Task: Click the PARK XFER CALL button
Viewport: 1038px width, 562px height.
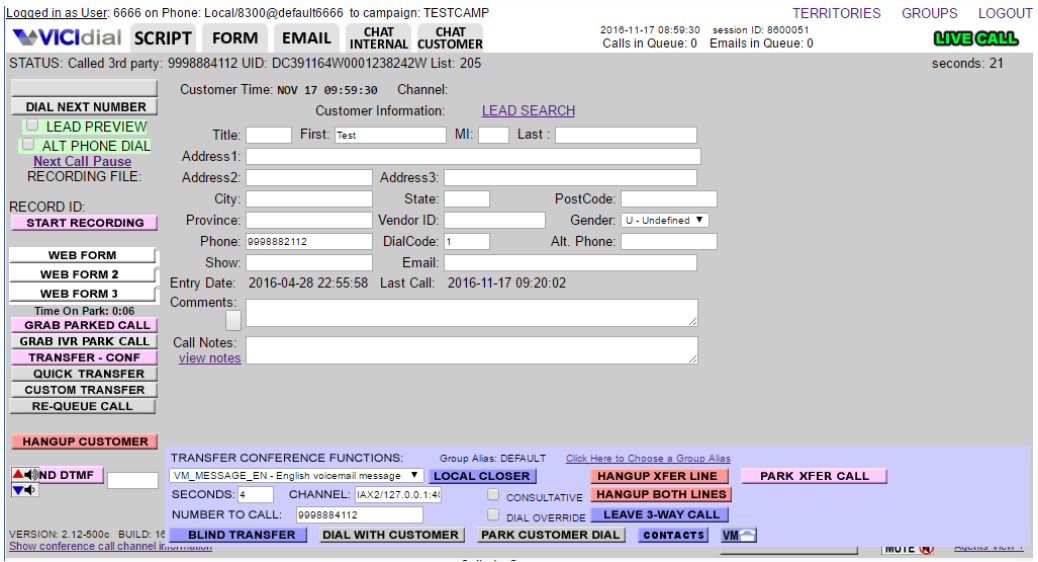Action: [x=814, y=476]
